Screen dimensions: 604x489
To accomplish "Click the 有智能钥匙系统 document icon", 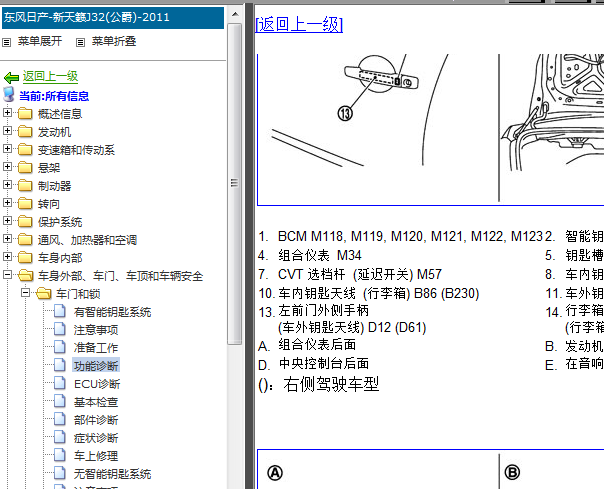I will pos(60,311).
